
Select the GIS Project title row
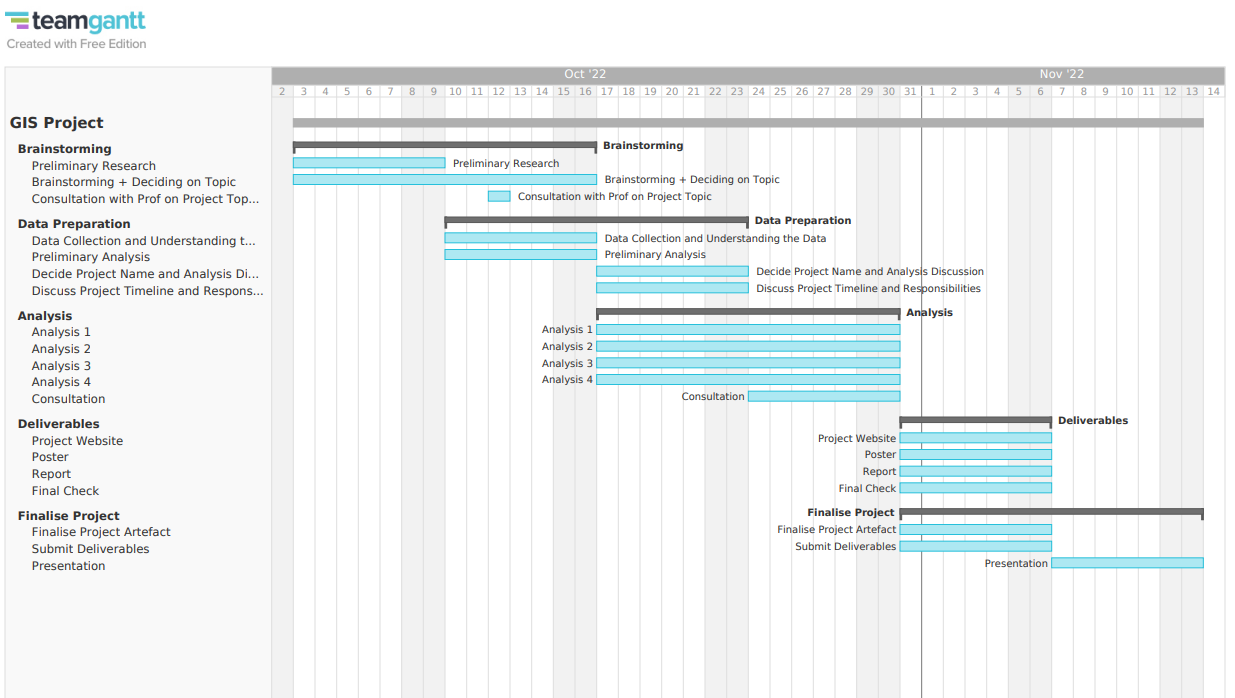click(57, 123)
